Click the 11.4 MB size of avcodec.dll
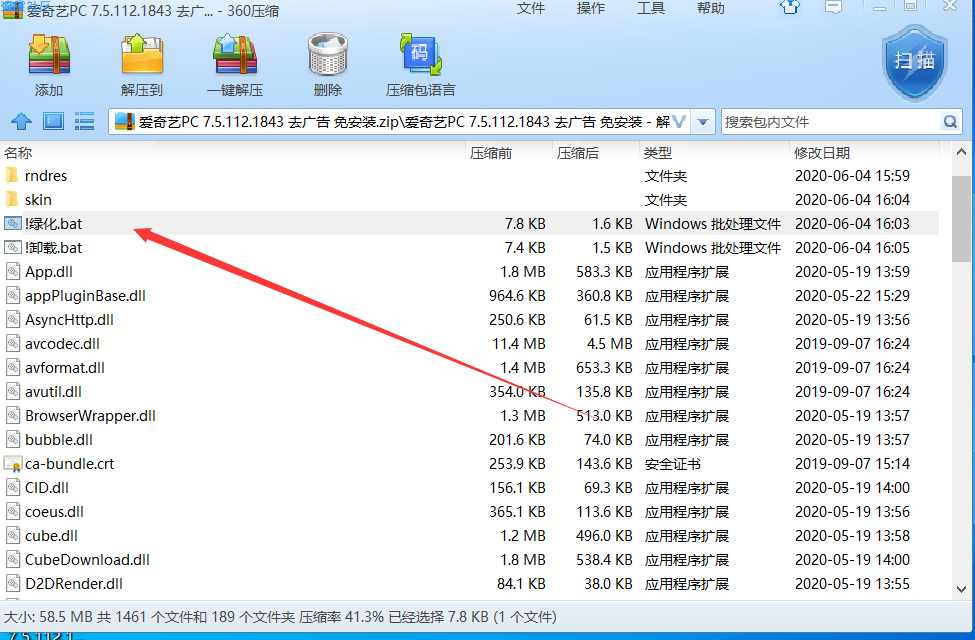 click(519, 344)
